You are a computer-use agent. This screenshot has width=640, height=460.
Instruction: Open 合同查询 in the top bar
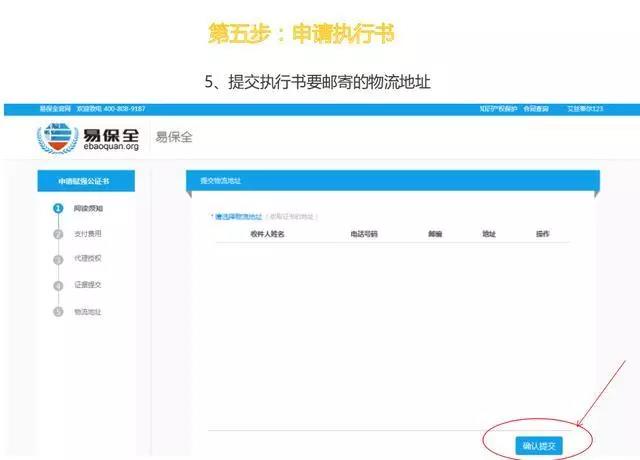point(536,109)
